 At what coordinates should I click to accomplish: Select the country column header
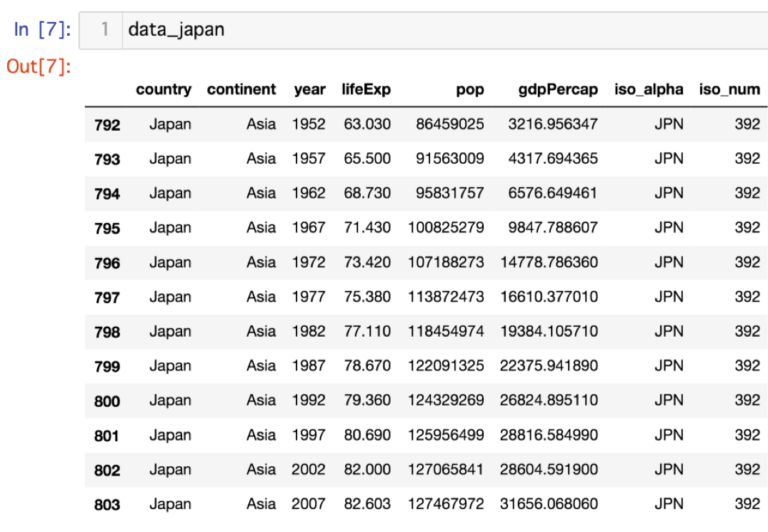click(x=163, y=89)
